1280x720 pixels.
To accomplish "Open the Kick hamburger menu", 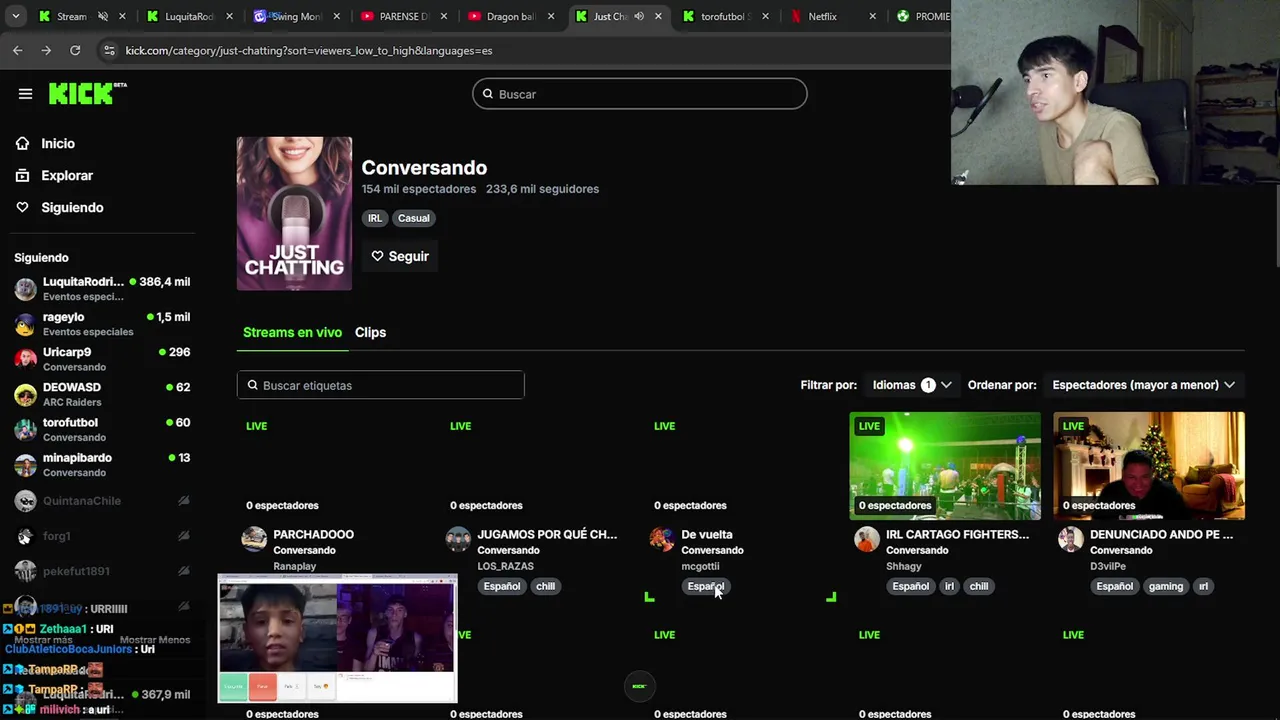I will point(25,94).
